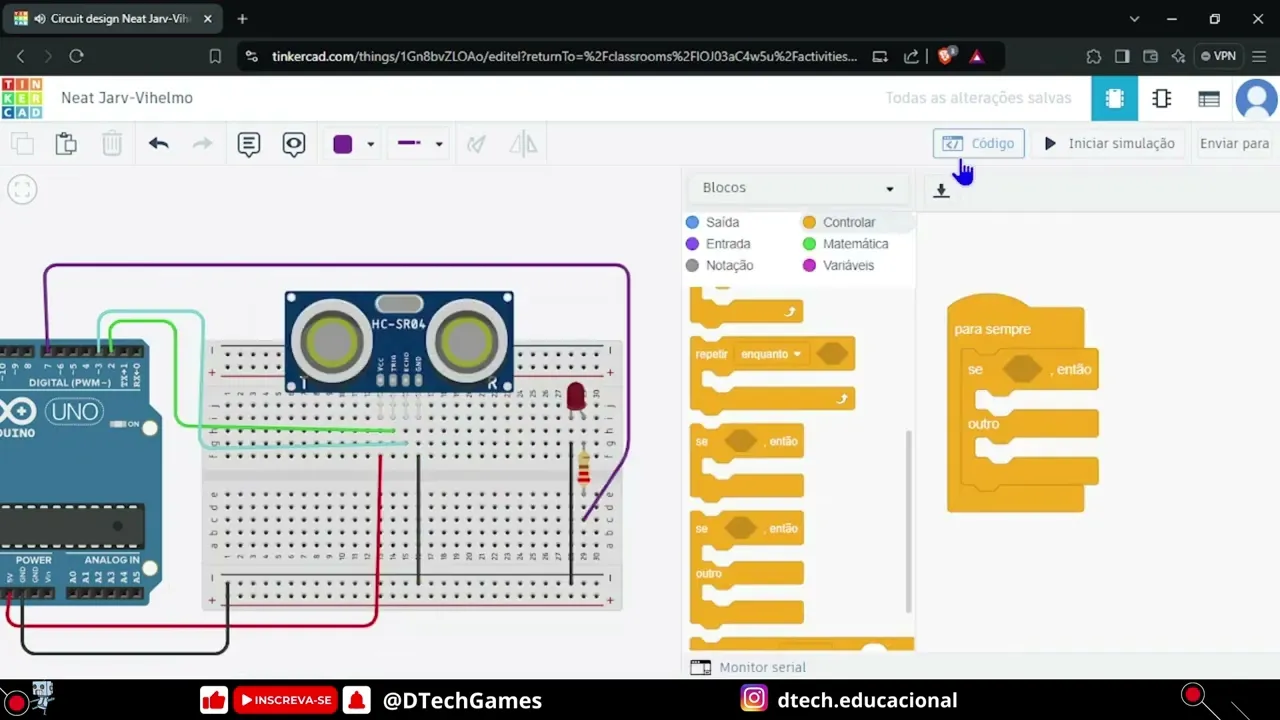Select Matemática block category

pyautogui.click(x=846, y=244)
